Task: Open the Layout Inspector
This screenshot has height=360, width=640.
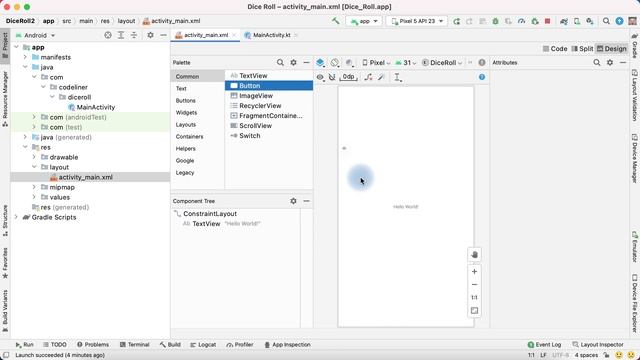Action: [x=598, y=344]
